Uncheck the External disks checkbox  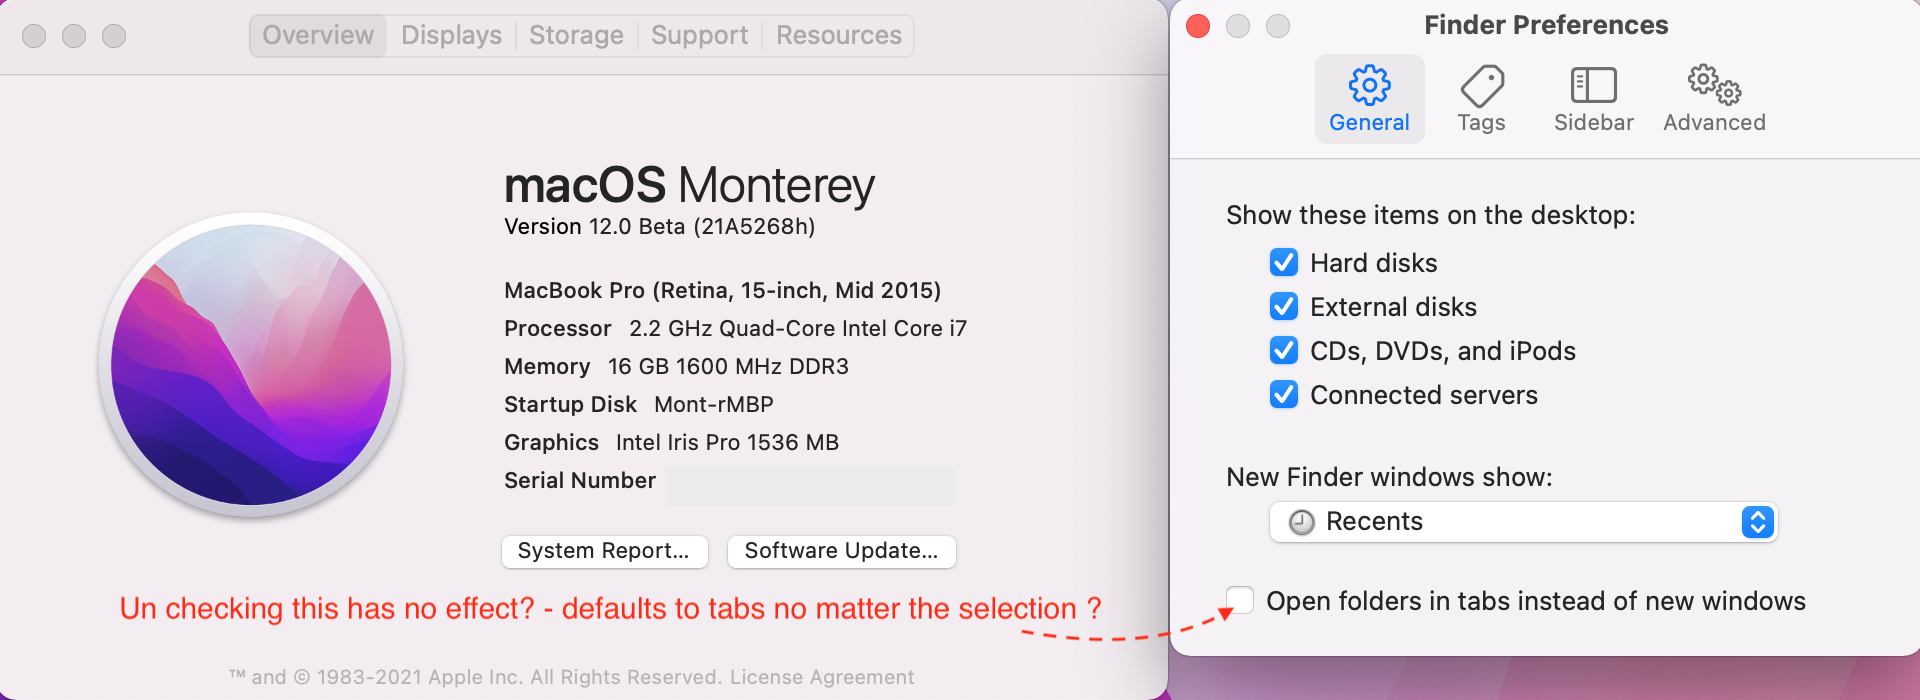(1284, 307)
